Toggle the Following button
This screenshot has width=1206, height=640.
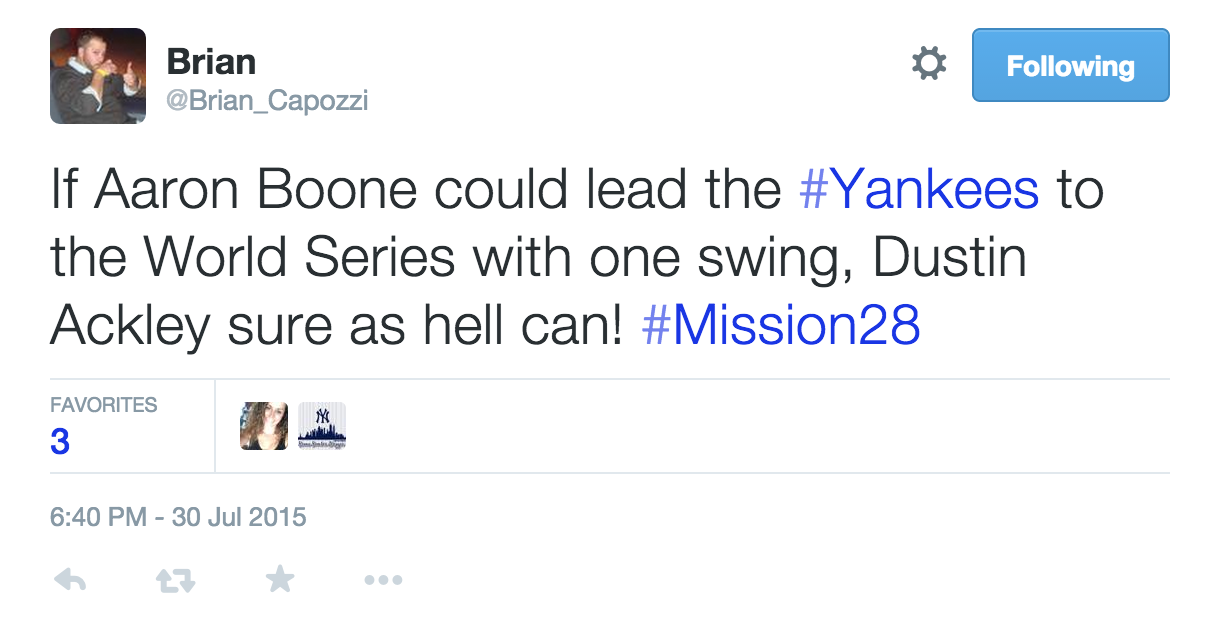(1070, 66)
